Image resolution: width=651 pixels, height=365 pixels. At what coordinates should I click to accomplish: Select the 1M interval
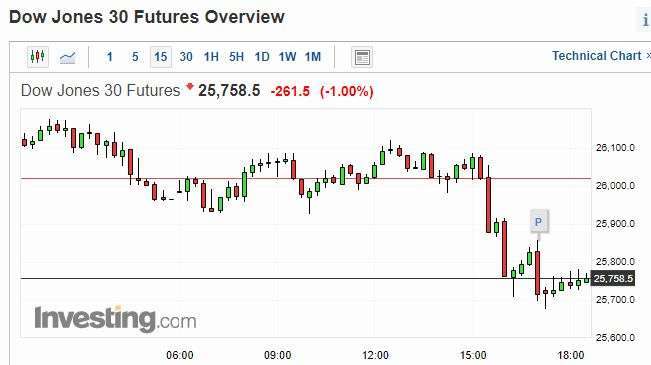pyautogui.click(x=313, y=57)
